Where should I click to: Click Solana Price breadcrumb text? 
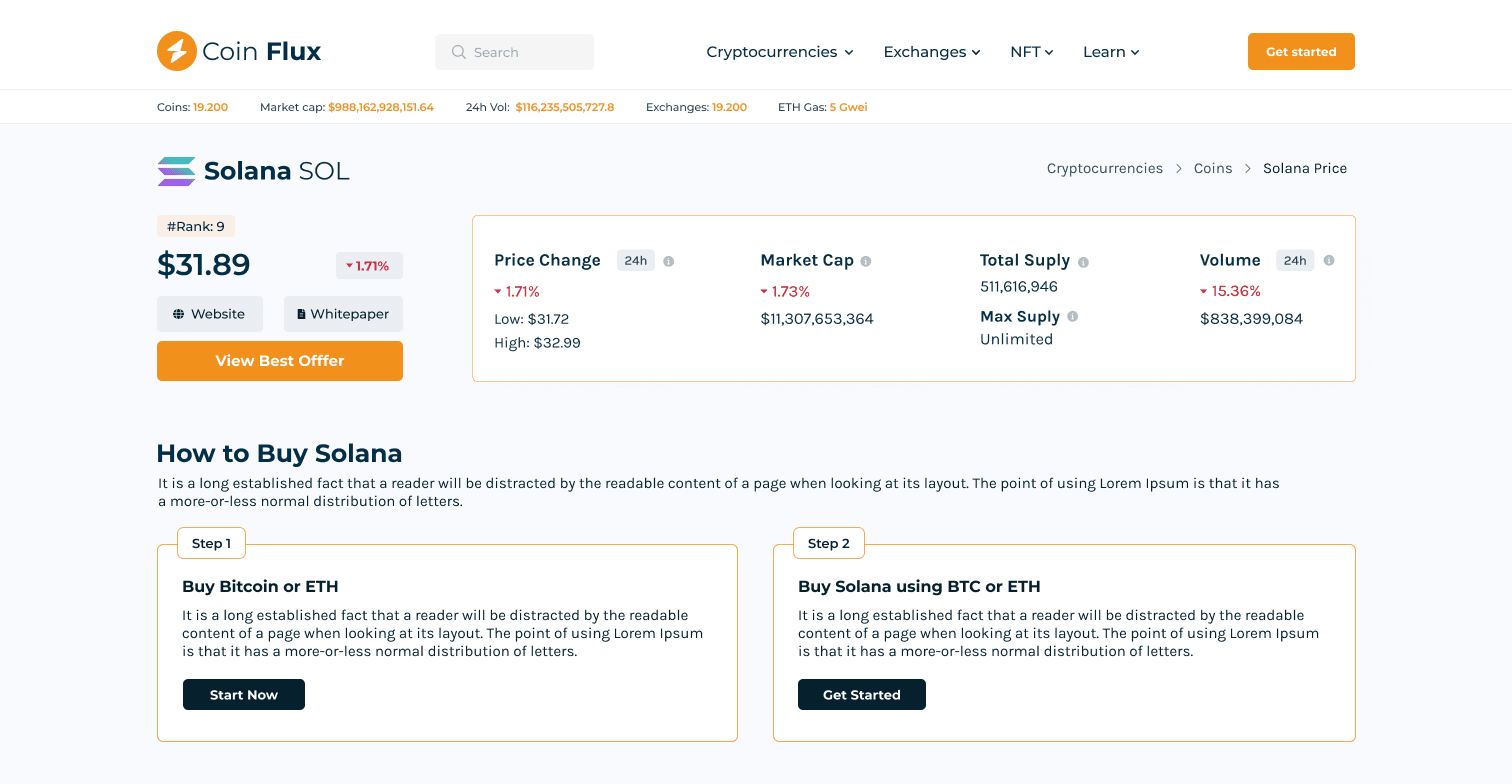pyautogui.click(x=1305, y=168)
